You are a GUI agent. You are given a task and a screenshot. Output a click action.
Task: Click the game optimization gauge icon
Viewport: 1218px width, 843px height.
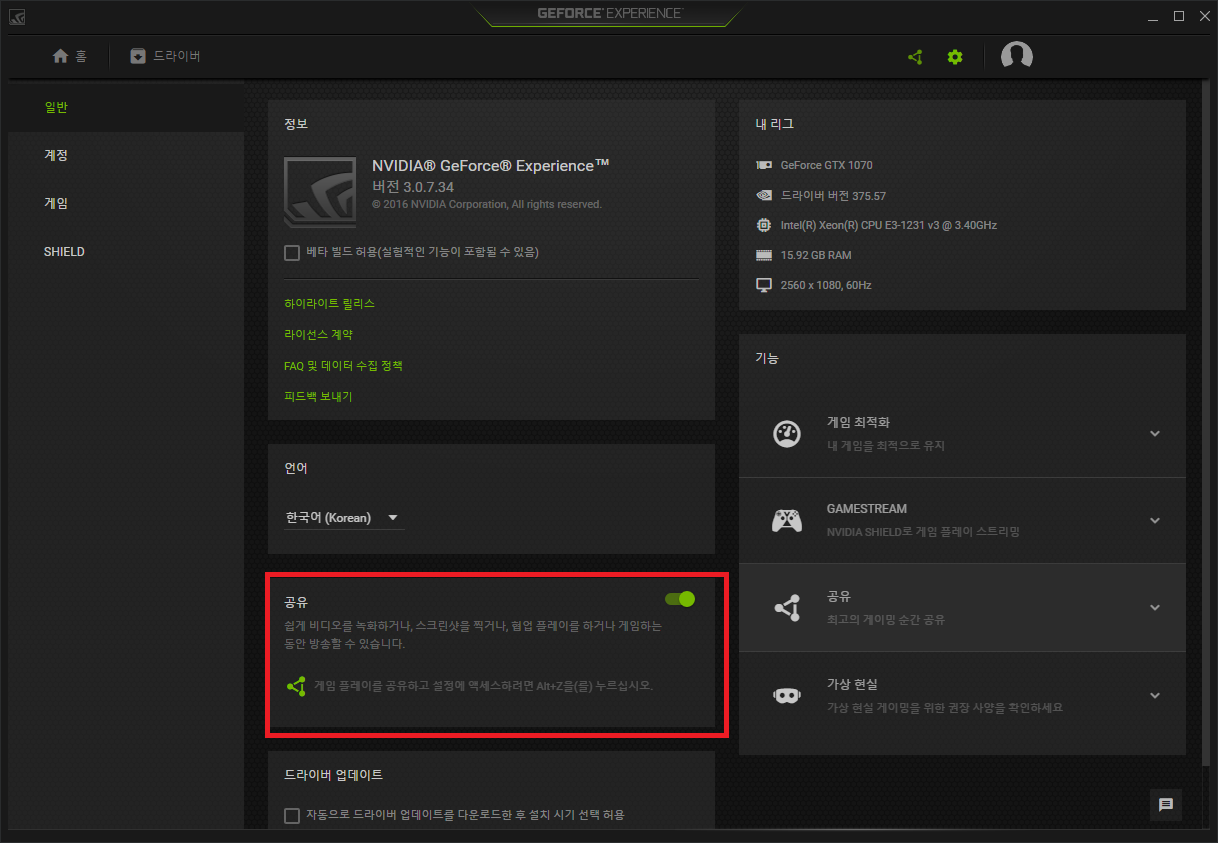[787, 433]
